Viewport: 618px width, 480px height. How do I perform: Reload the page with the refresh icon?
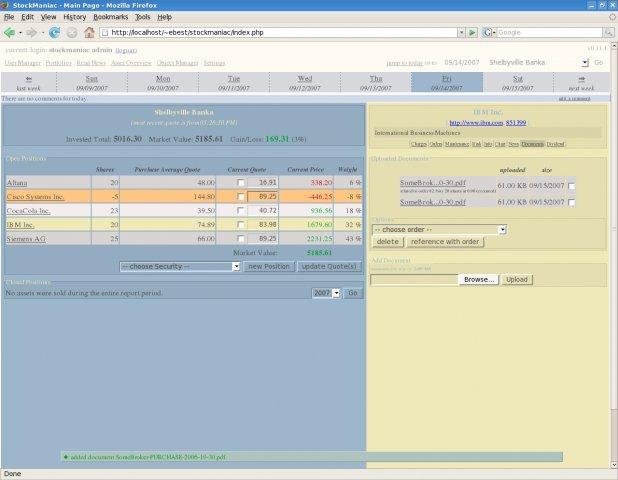point(54,33)
